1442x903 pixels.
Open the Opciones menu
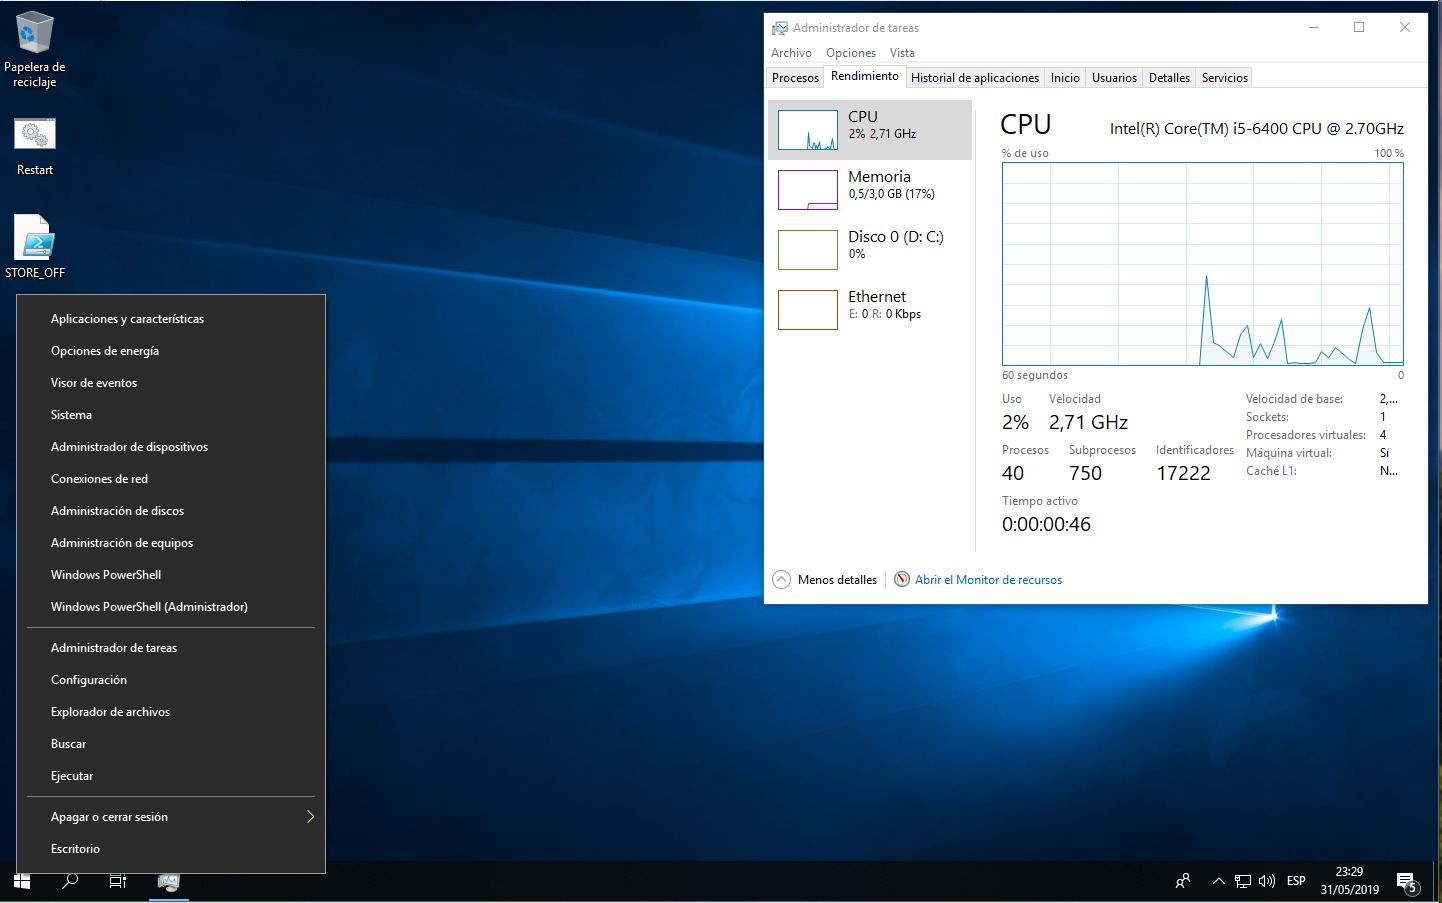850,53
